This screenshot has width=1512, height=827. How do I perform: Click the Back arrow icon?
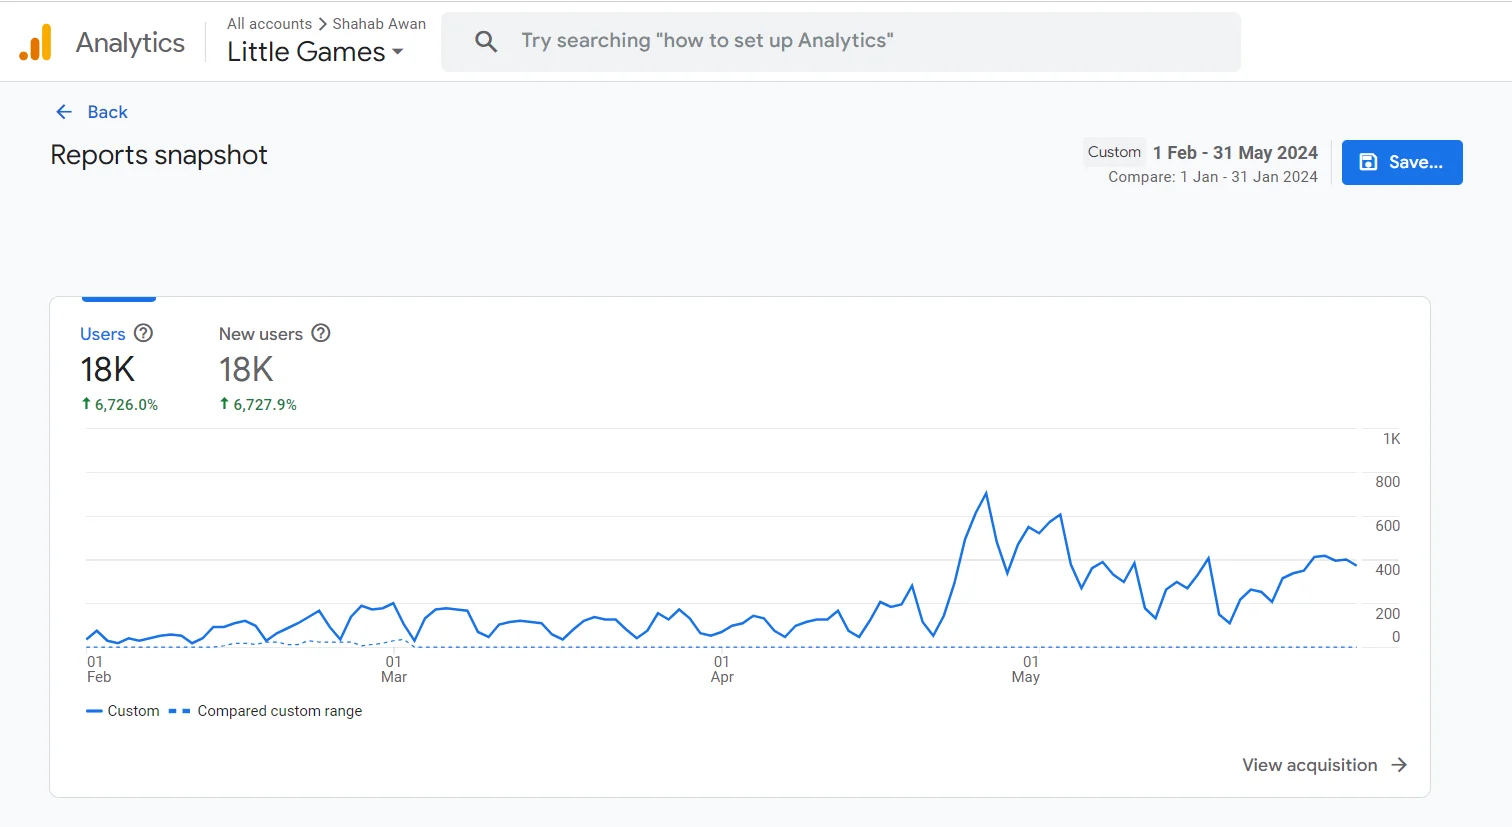(x=64, y=112)
